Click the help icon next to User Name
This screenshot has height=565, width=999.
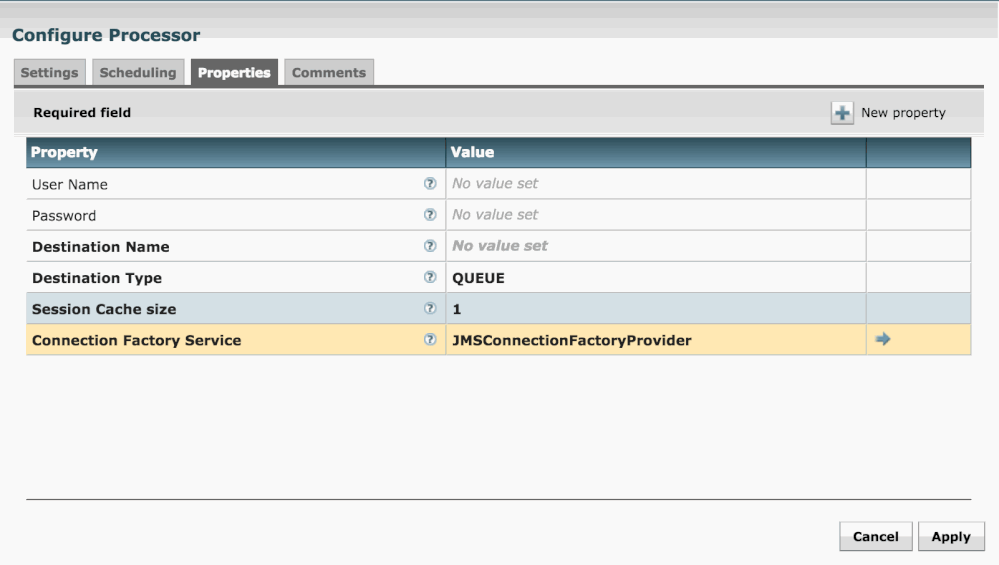point(430,184)
